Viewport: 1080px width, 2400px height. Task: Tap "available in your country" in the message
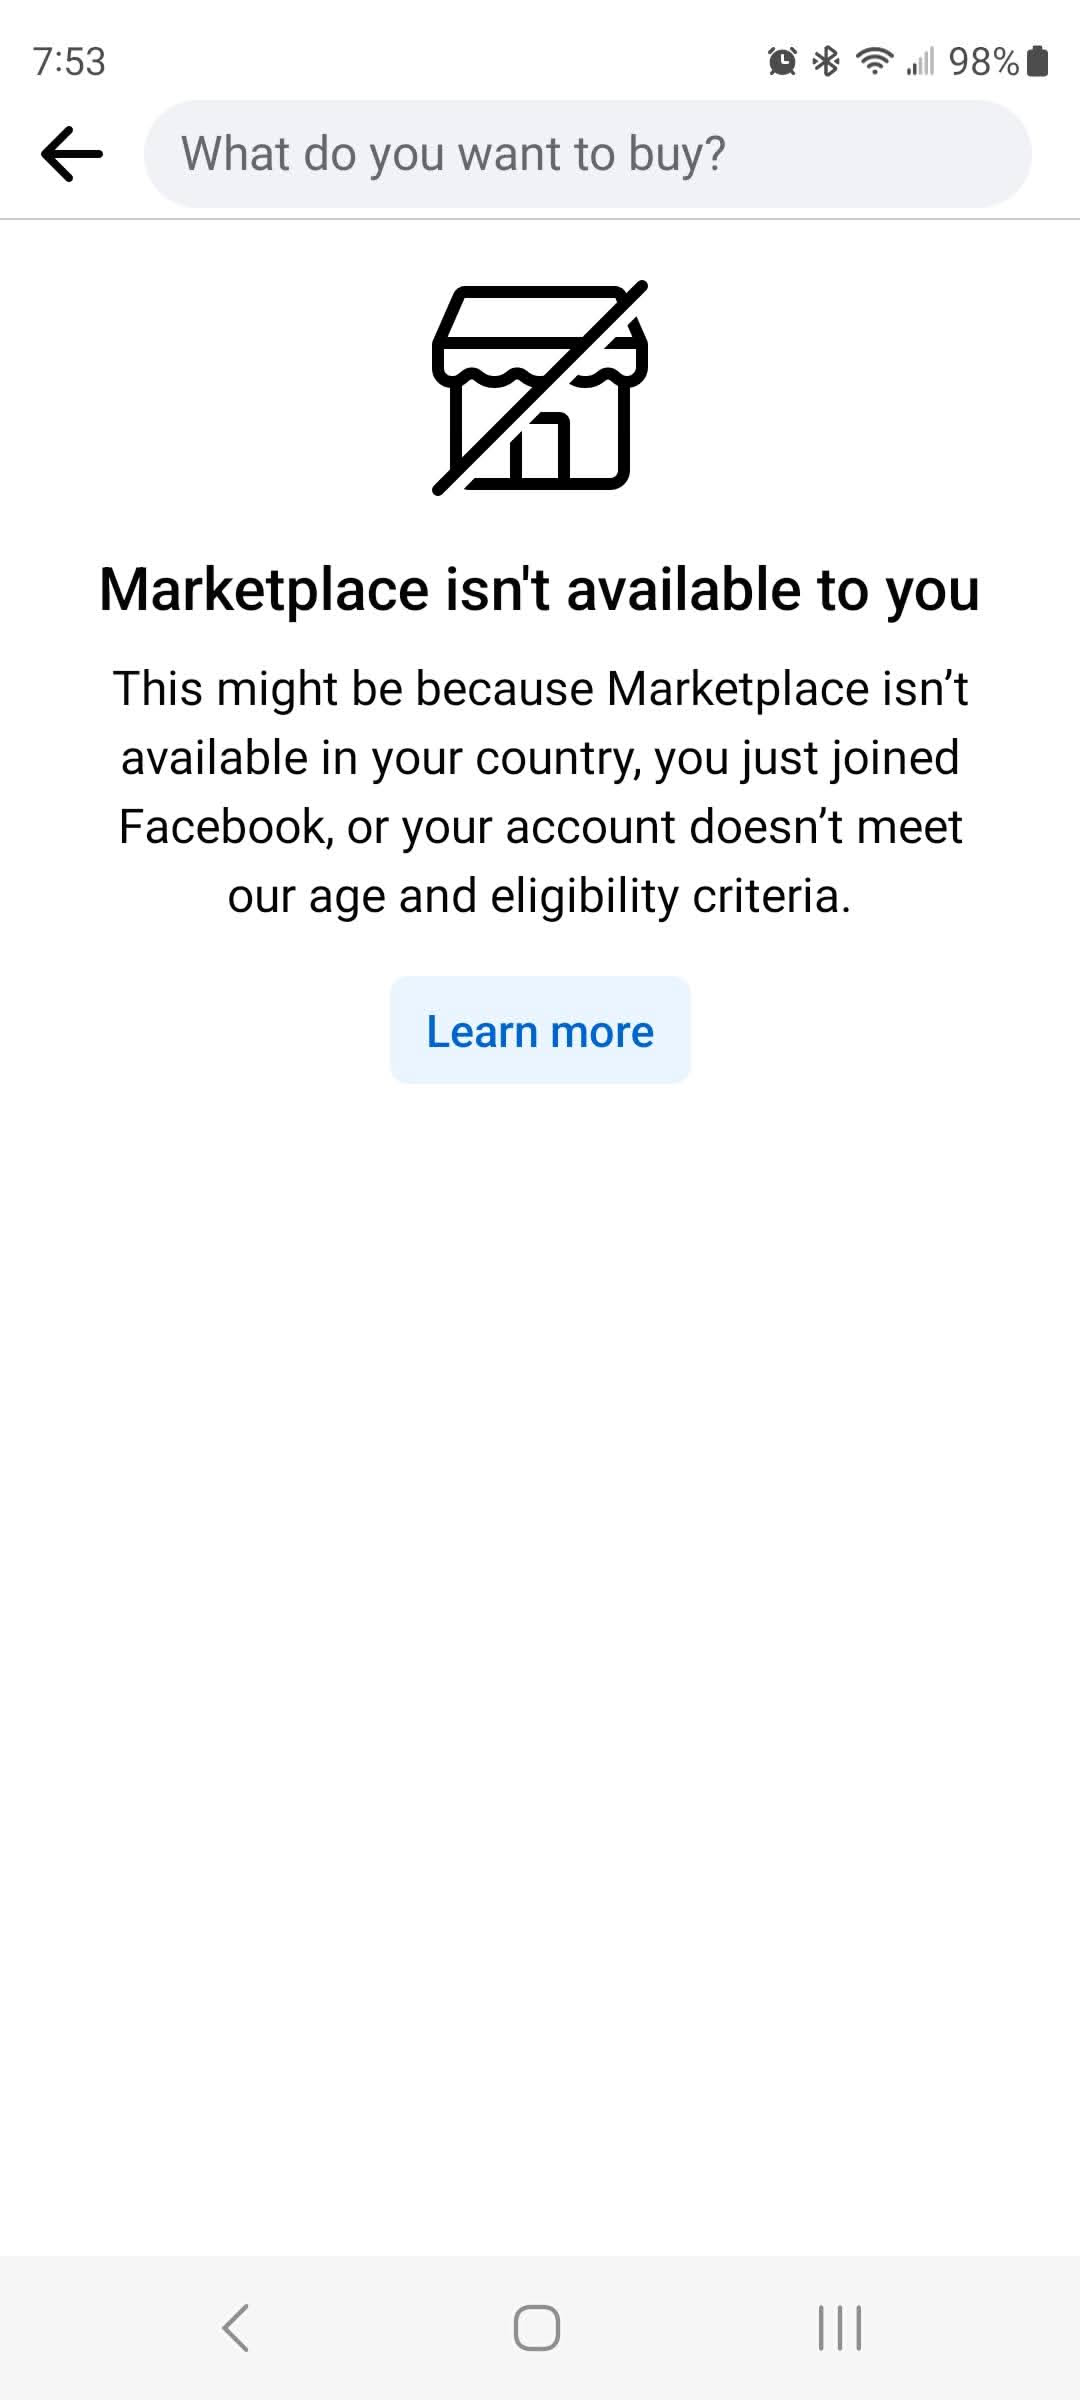(378, 758)
